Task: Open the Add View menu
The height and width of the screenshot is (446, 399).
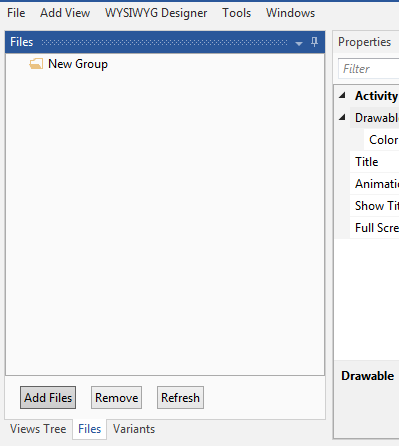Action: pos(65,13)
